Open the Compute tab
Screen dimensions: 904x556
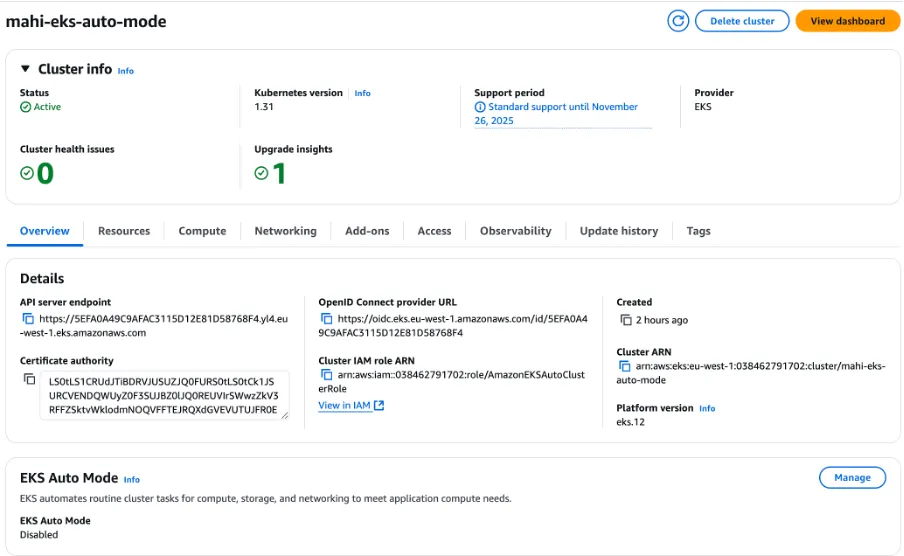point(202,231)
